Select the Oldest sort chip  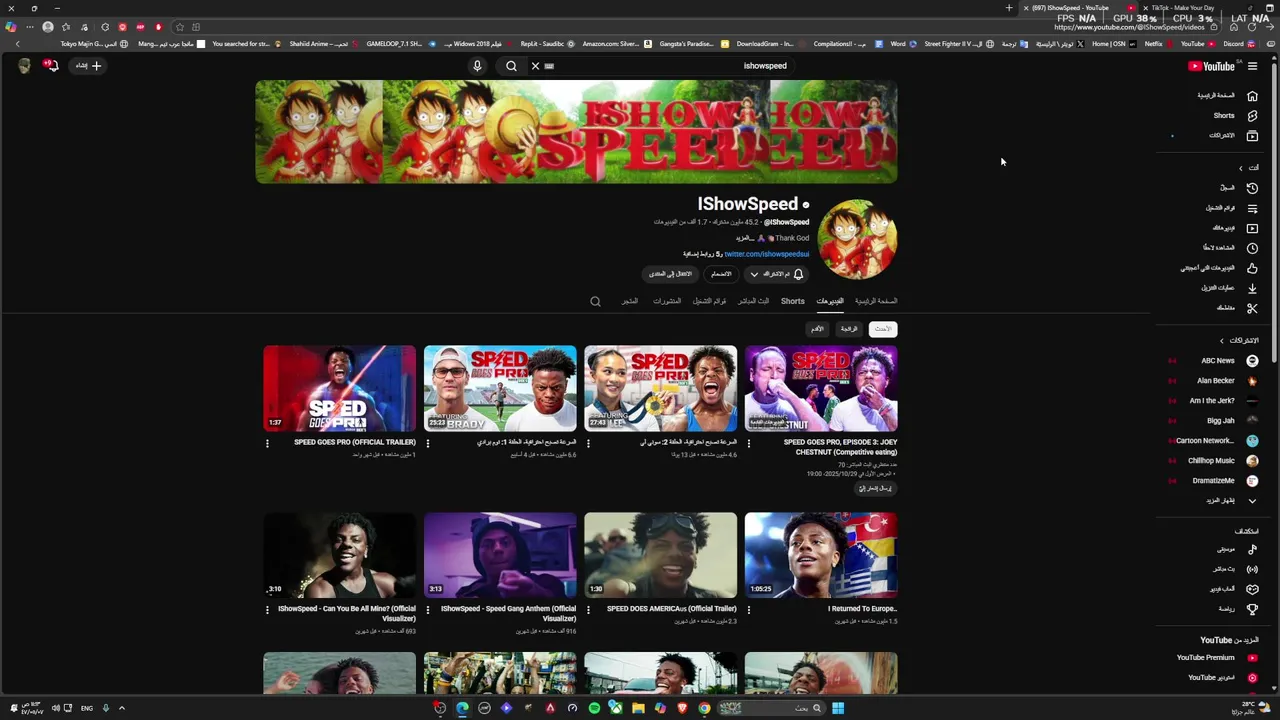pyautogui.click(x=817, y=329)
